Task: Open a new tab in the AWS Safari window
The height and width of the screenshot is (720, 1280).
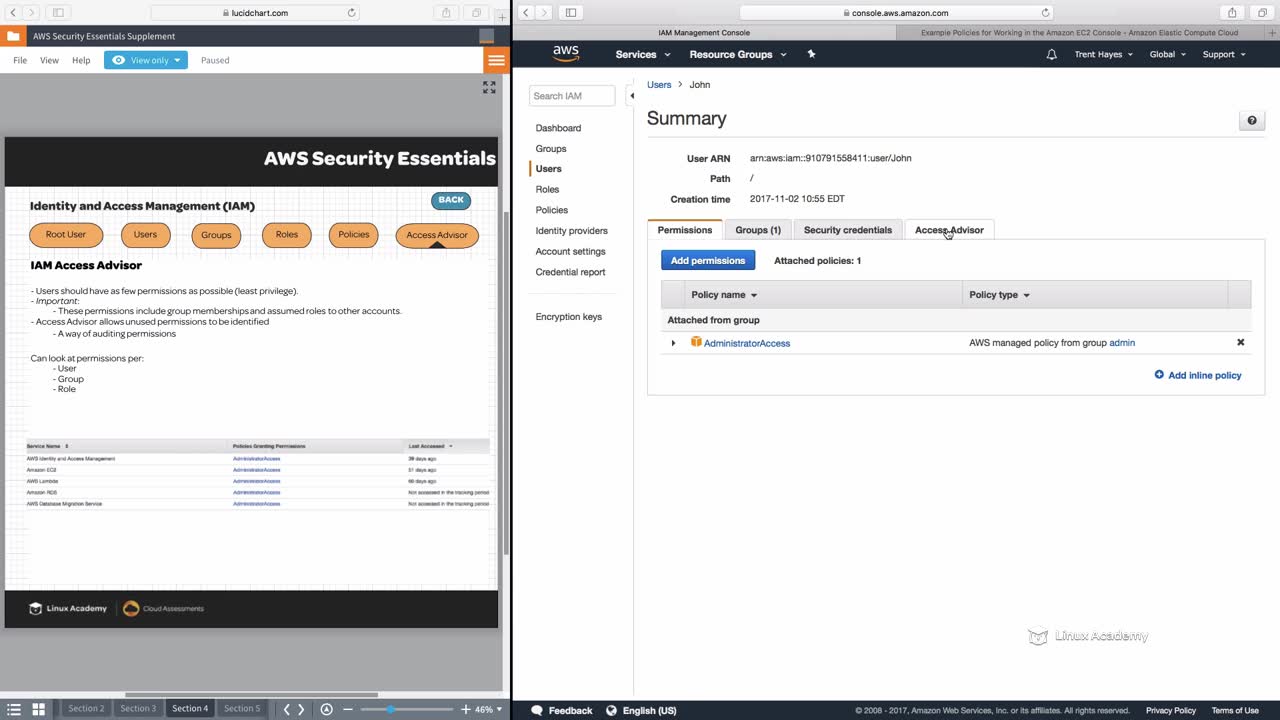Action: (x=1271, y=32)
